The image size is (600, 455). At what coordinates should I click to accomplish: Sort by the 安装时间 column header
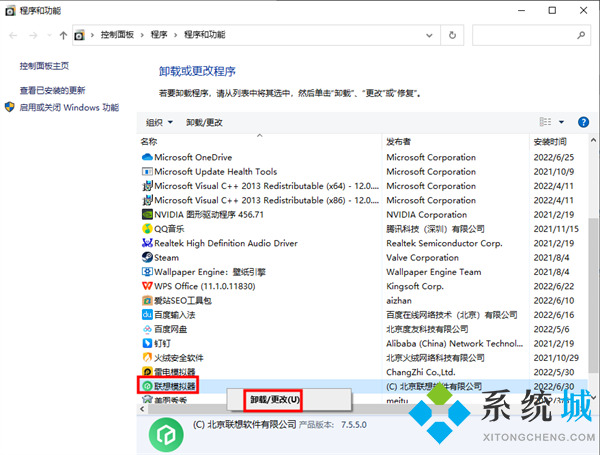[550, 142]
